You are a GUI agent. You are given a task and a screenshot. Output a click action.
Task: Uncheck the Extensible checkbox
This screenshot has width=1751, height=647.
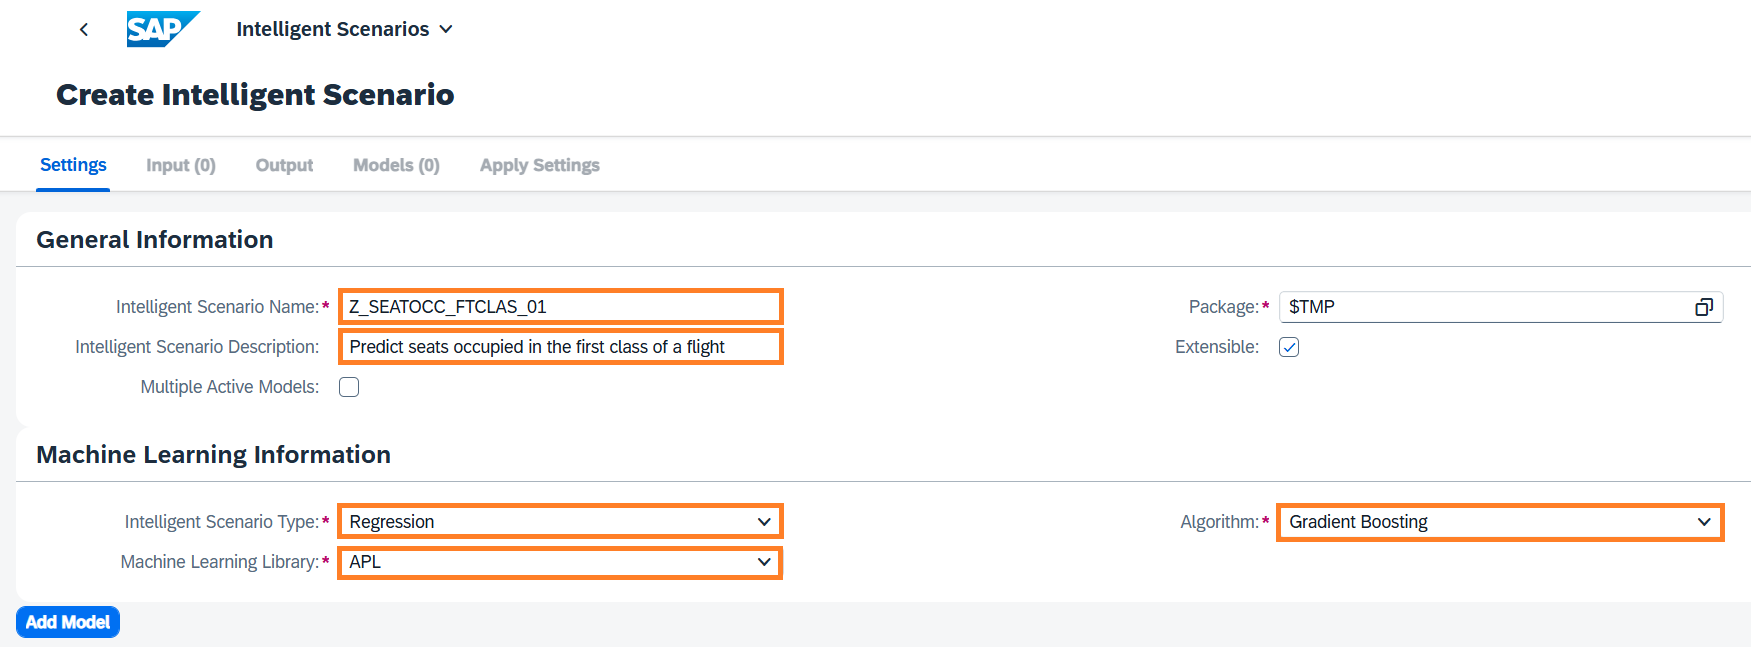[x=1289, y=347]
